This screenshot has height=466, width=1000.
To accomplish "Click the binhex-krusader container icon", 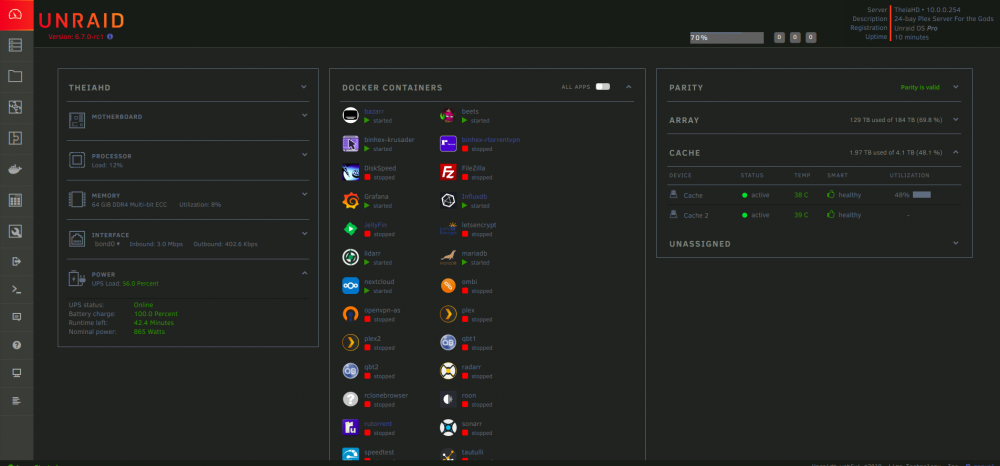I will point(350,143).
